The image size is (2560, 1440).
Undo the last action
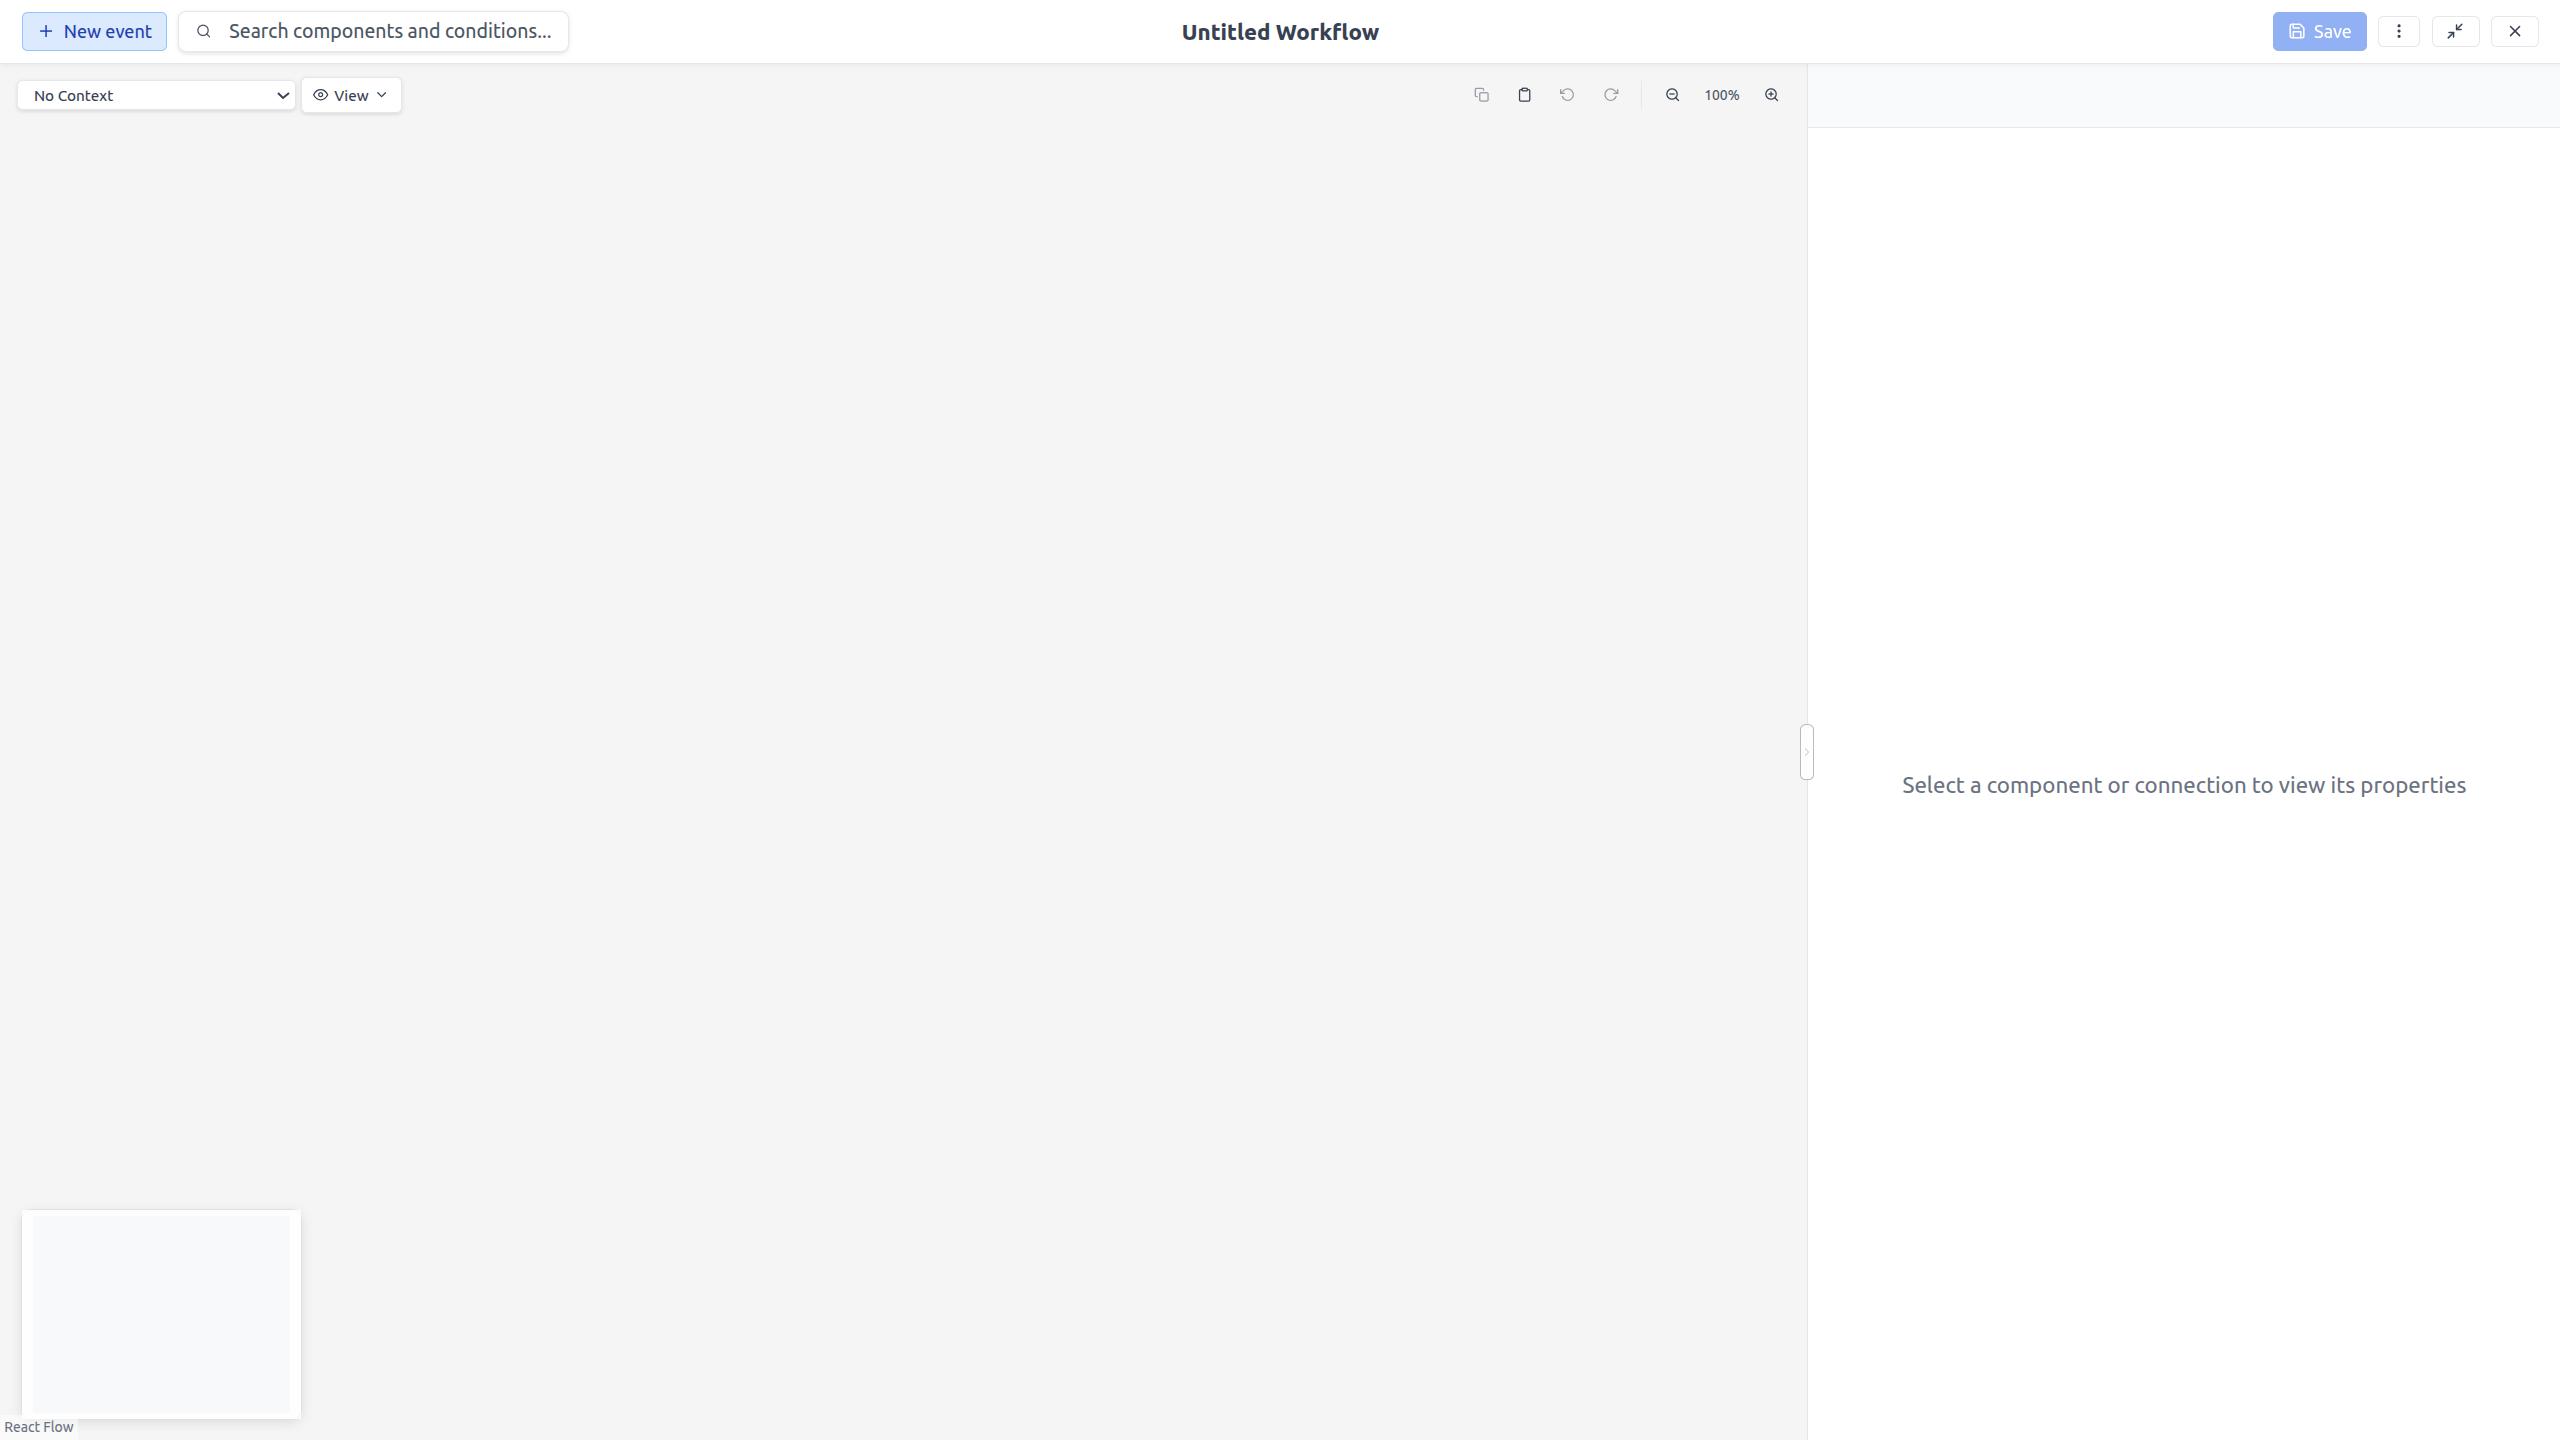[x=1567, y=95]
